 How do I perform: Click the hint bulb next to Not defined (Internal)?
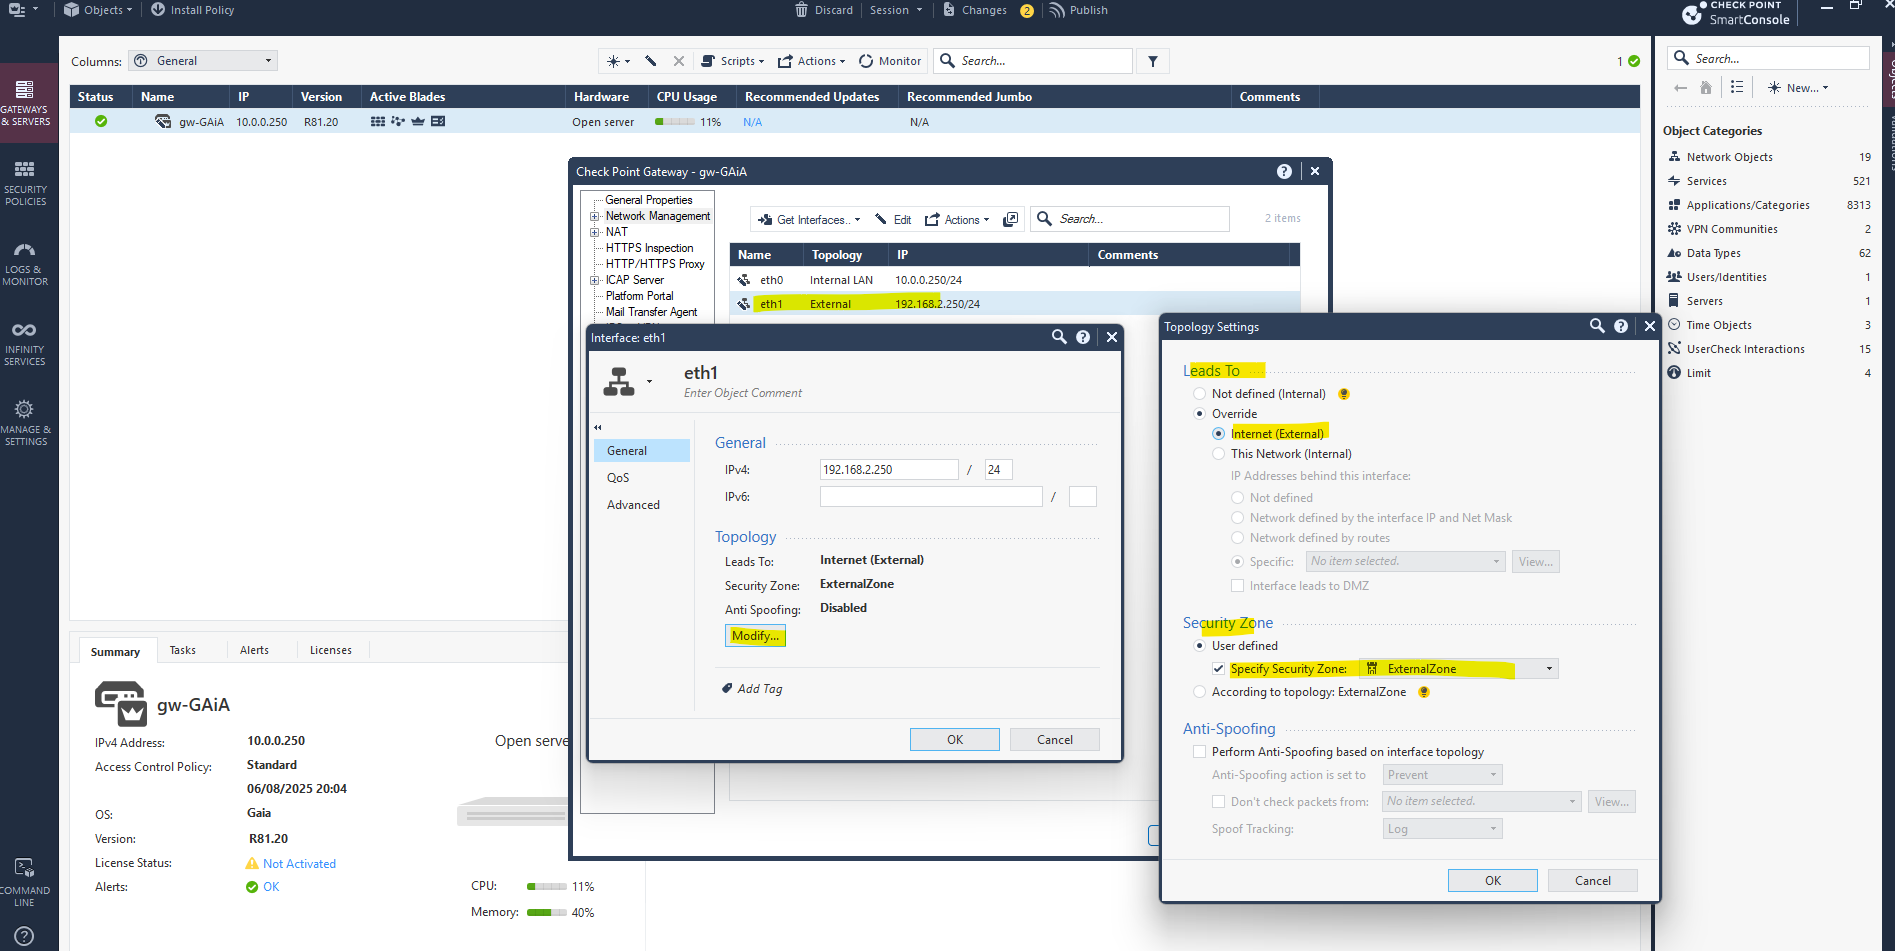click(1344, 394)
